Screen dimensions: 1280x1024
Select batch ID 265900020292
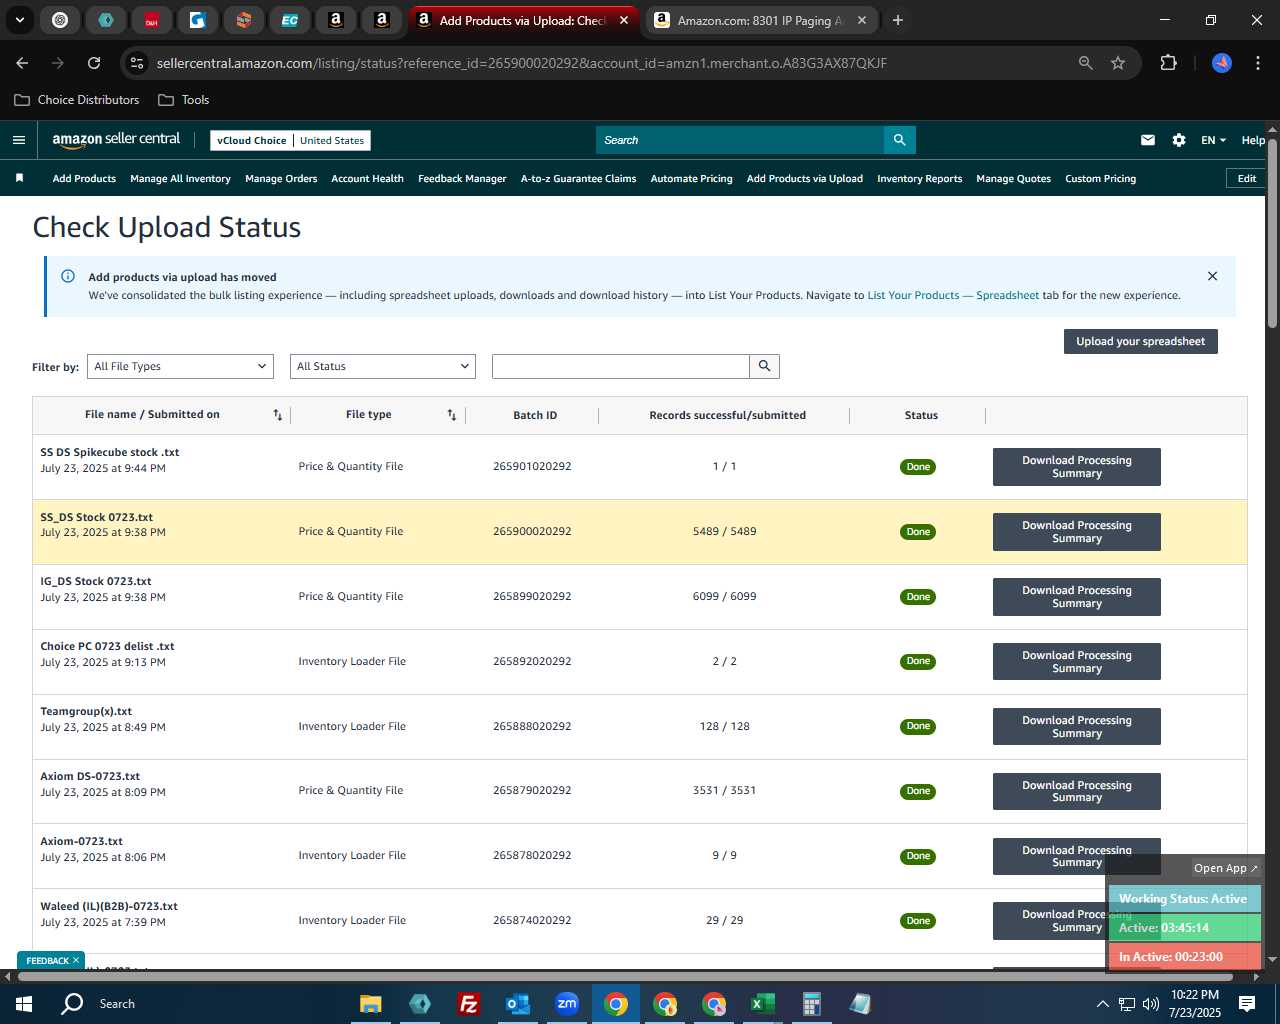coord(532,531)
